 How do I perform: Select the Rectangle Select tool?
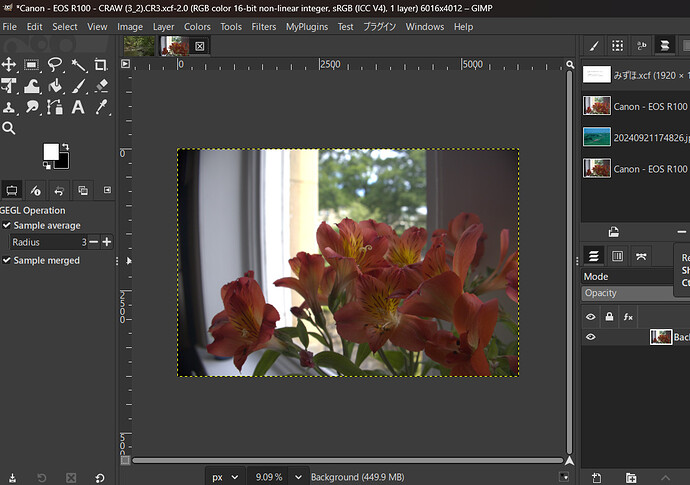coord(32,65)
